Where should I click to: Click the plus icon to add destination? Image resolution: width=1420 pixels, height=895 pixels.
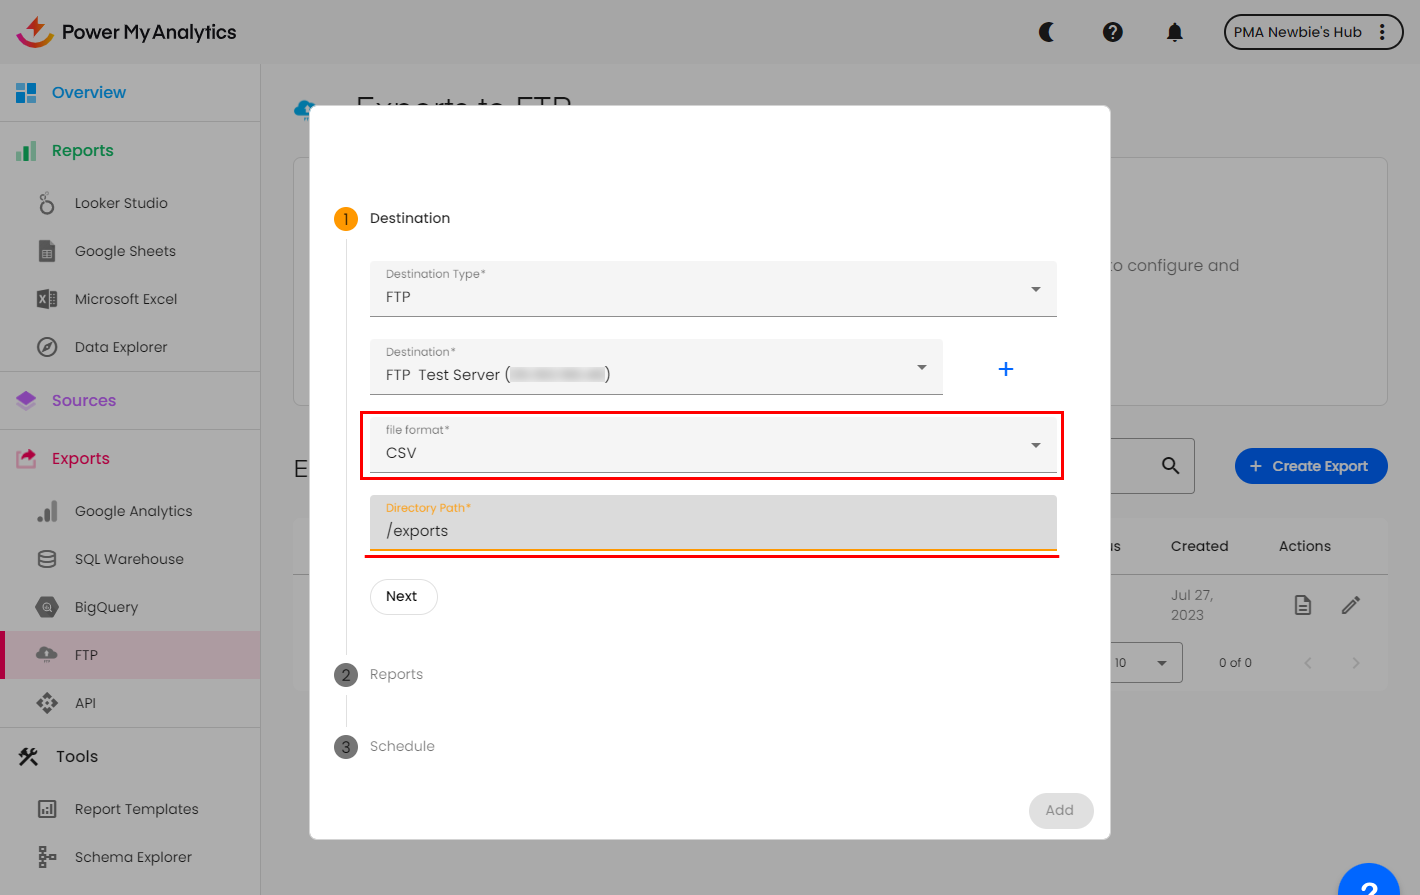1006,369
